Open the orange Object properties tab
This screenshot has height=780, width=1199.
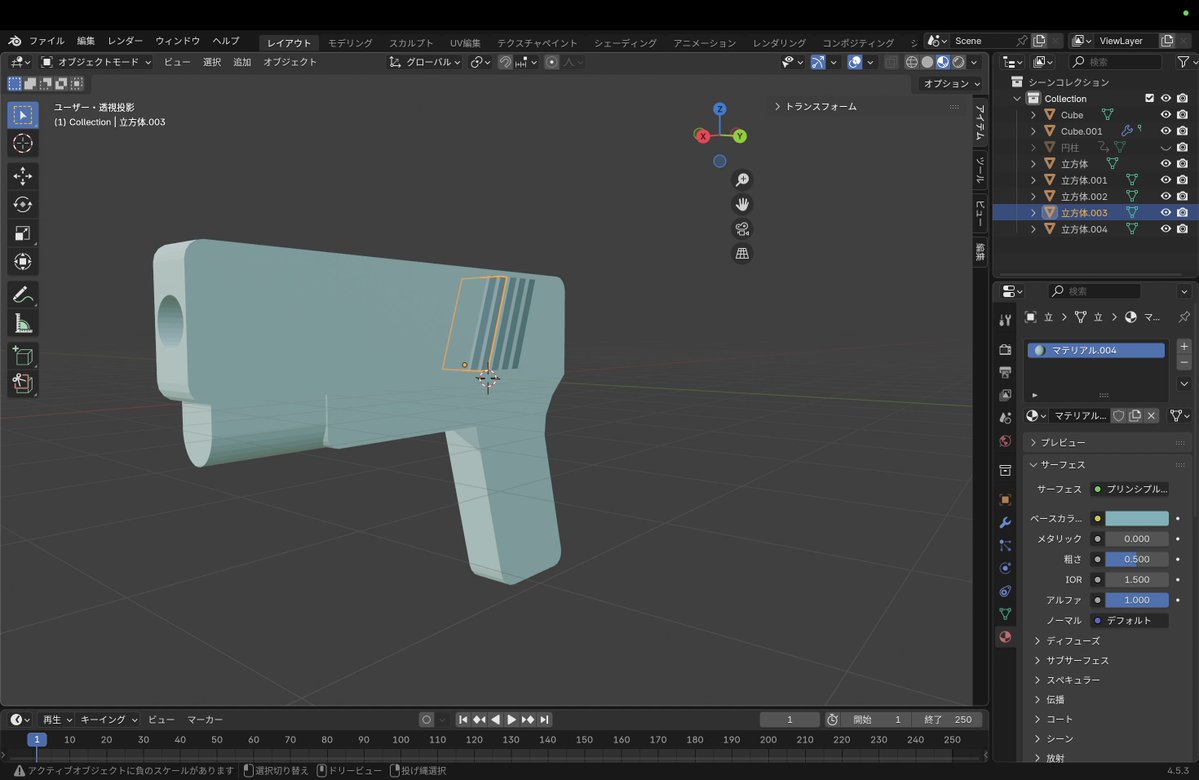pyautogui.click(x=1005, y=499)
